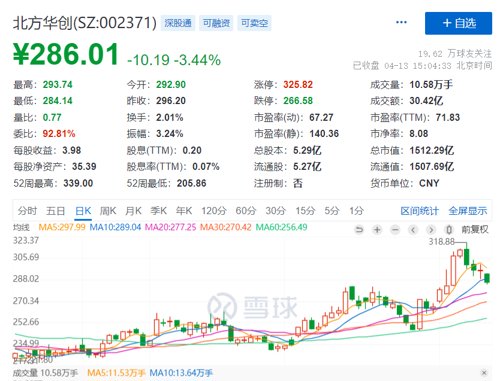Image resolution: width=500 pixels, height=381 pixels.
Task: Open 区间统计 range statistics
Action: pyautogui.click(x=420, y=211)
